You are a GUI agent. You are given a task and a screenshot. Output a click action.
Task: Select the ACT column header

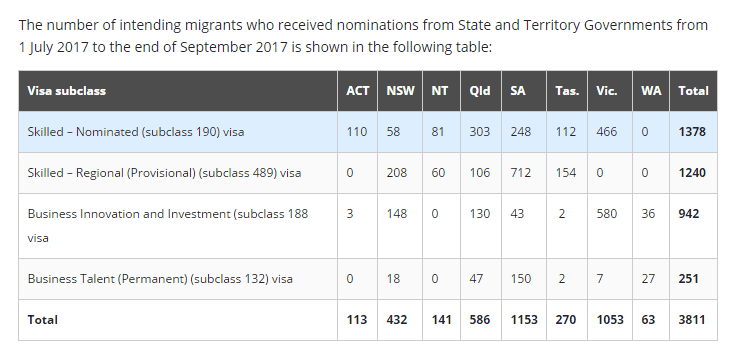tap(357, 91)
